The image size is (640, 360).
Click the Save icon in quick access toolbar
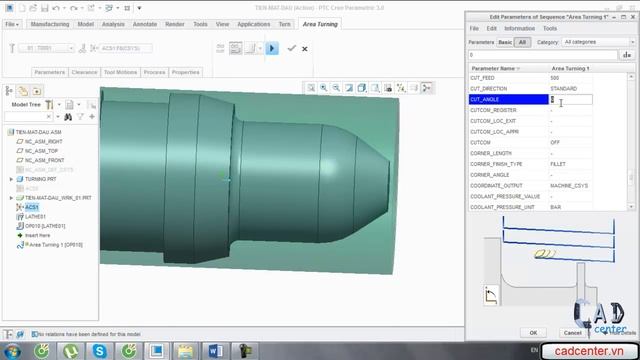(x=44, y=8)
